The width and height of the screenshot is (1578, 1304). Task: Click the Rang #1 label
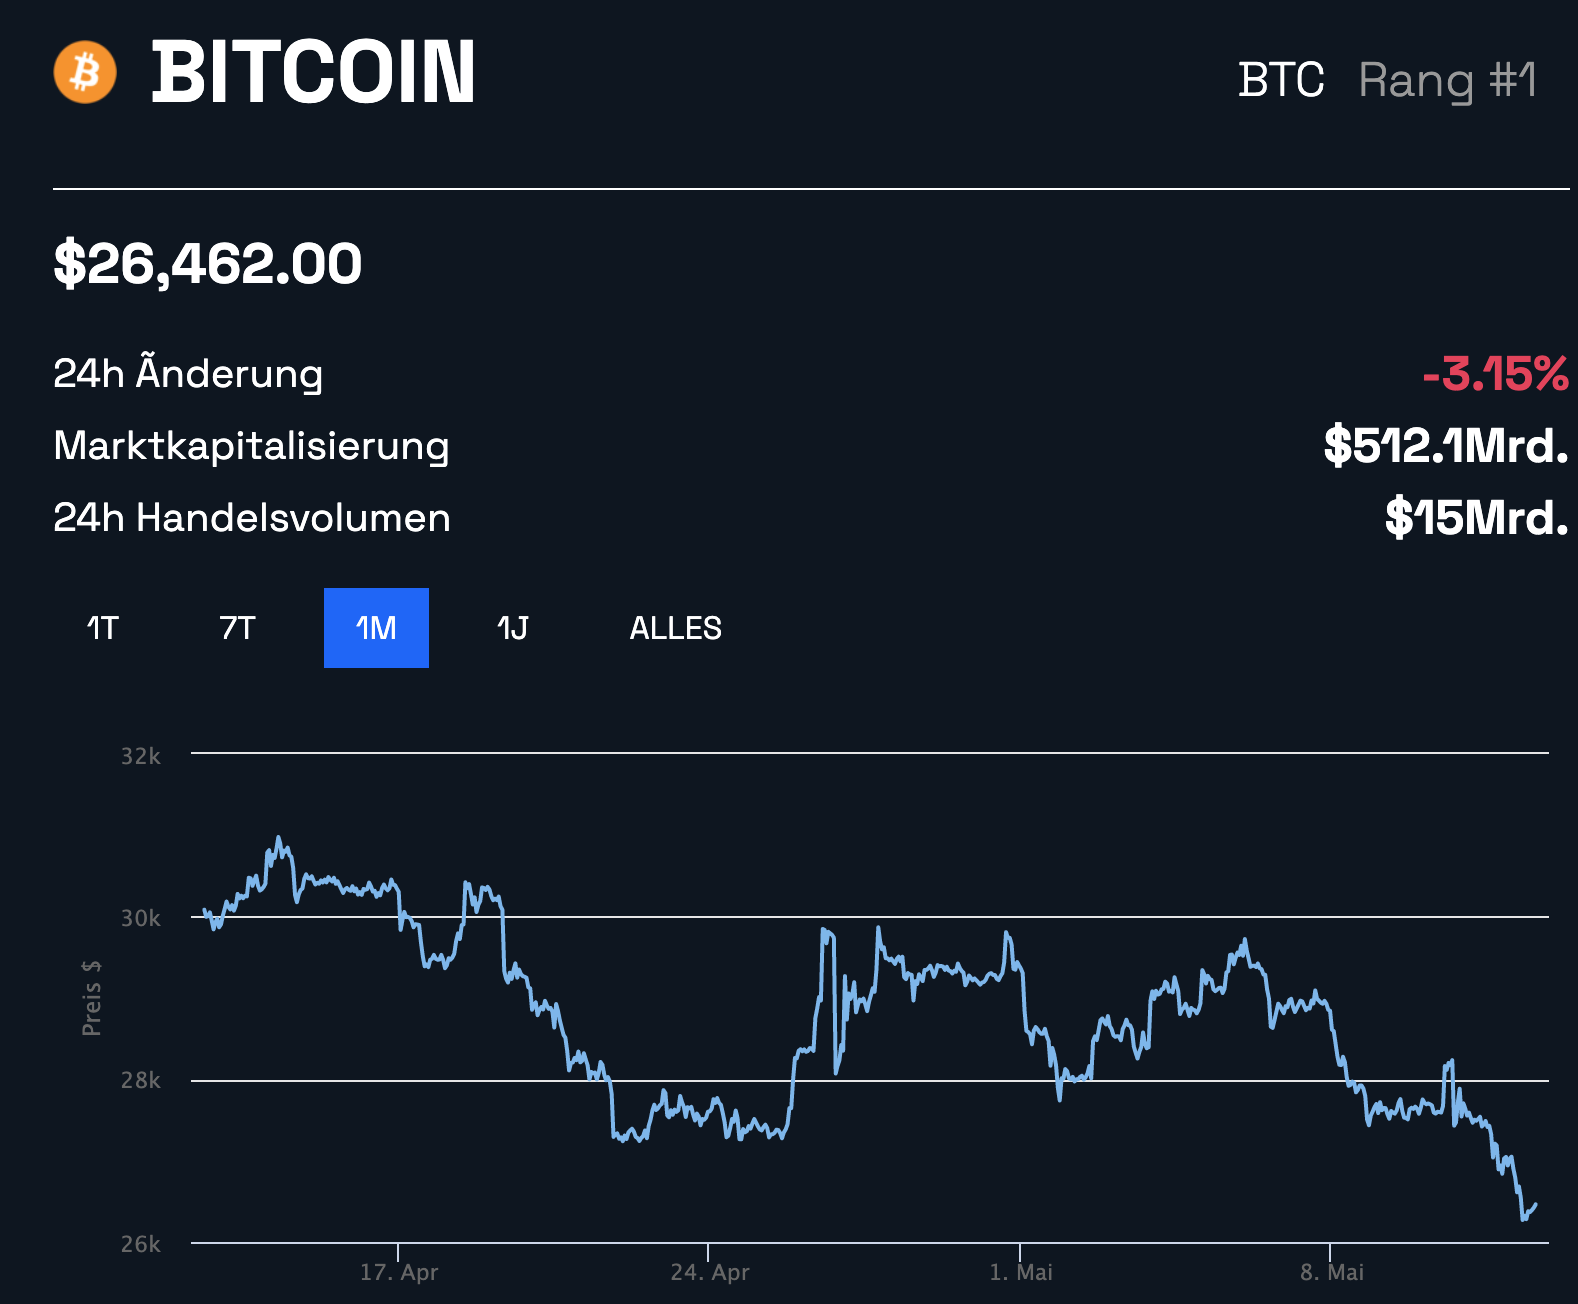(x=1447, y=80)
